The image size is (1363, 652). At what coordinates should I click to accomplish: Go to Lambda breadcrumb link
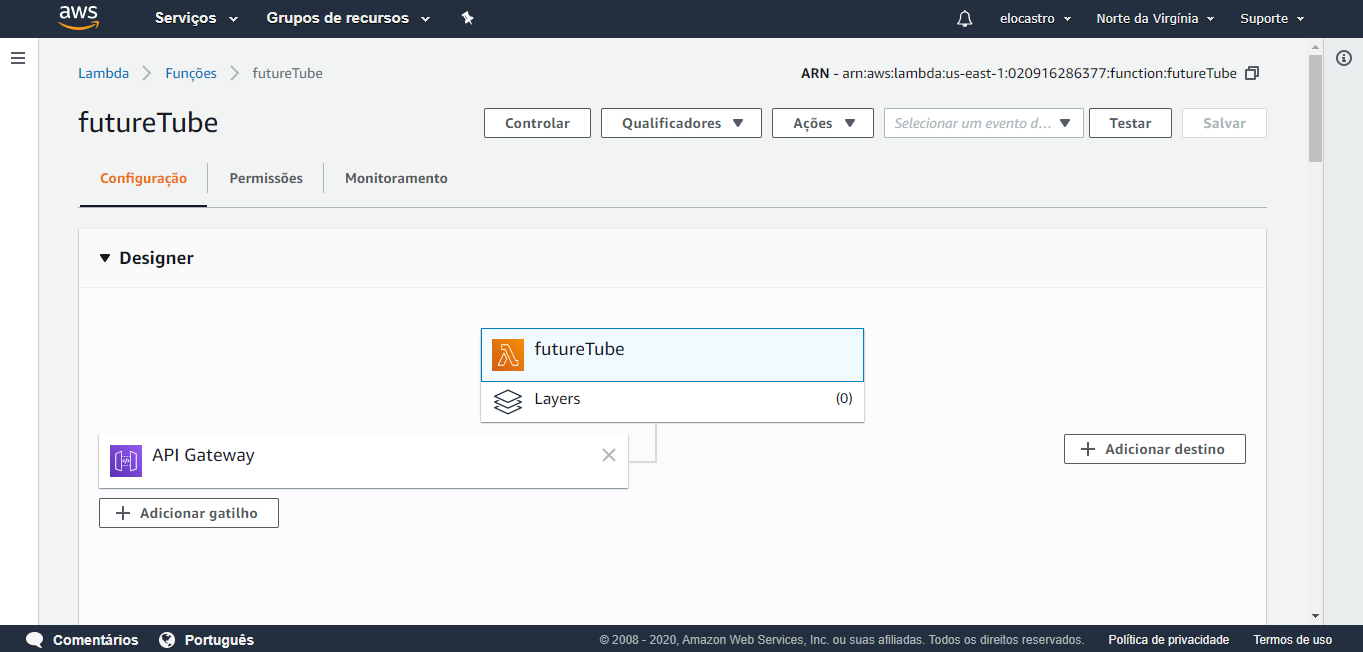click(x=103, y=73)
